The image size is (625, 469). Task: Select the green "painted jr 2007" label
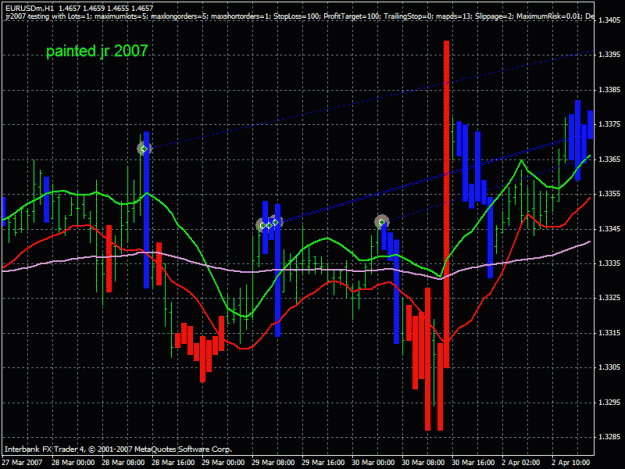pyautogui.click(x=97, y=51)
